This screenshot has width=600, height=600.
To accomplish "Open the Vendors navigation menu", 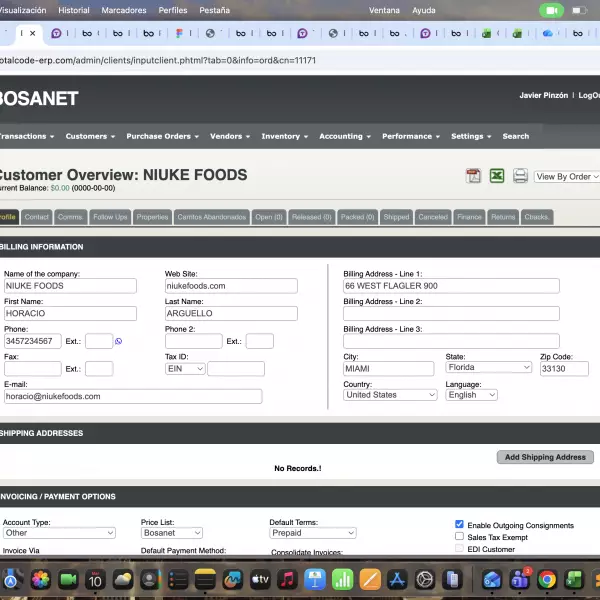I will 230,137.
